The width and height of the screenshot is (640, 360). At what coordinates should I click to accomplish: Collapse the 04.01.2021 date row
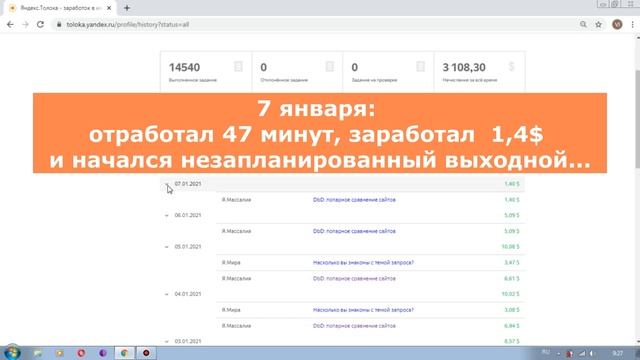[x=167, y=294]
